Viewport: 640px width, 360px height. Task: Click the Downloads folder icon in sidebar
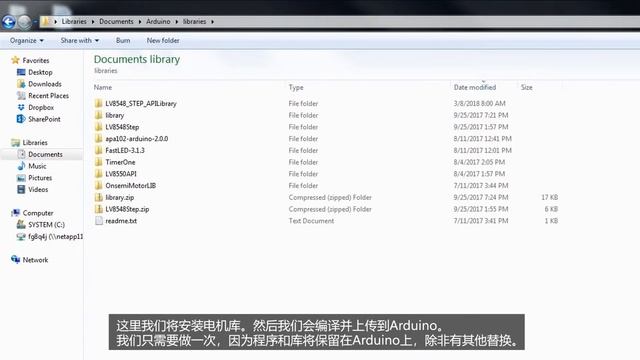[21, 84]
